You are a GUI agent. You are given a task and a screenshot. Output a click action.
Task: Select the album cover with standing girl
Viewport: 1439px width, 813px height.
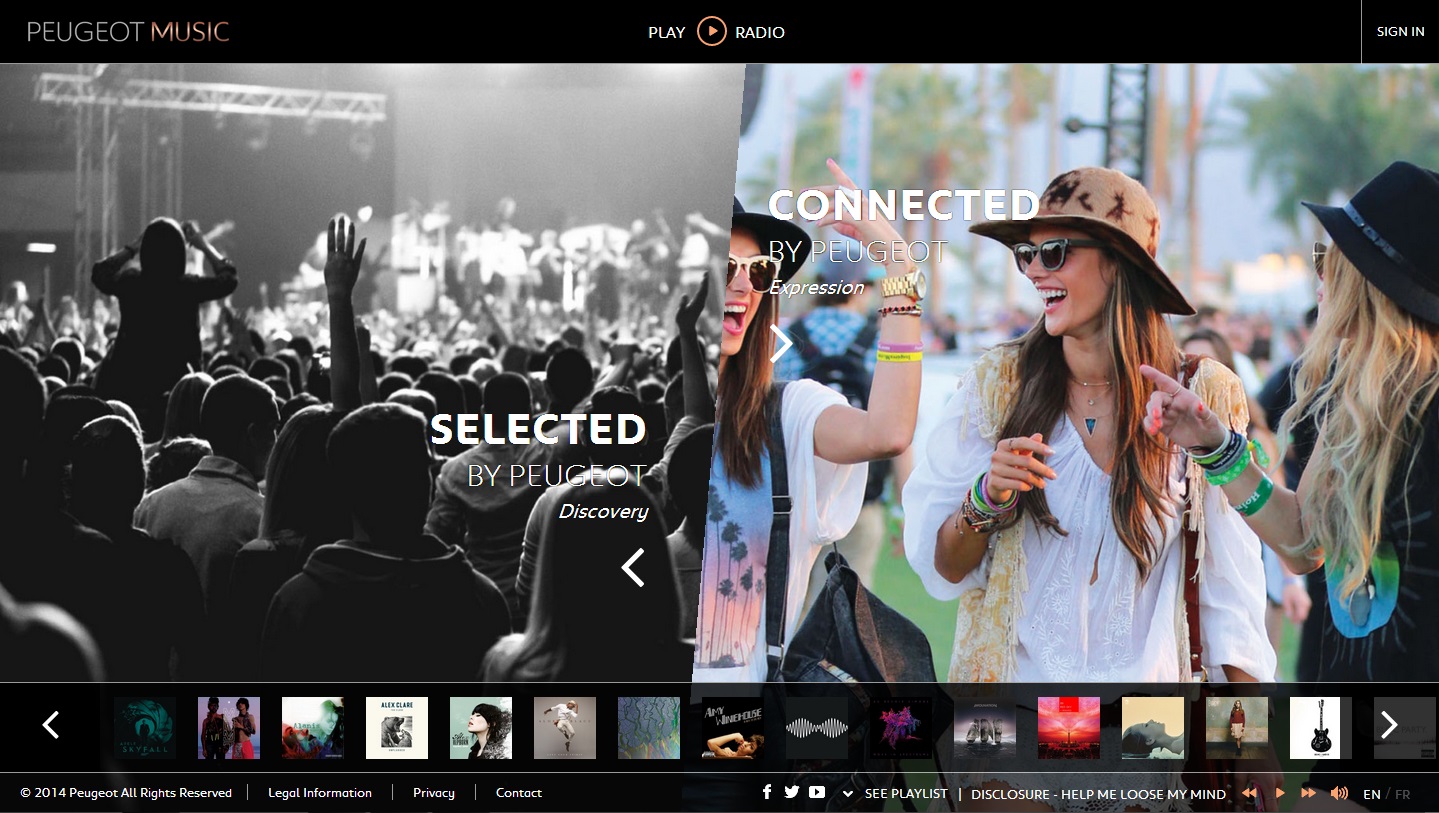point(1237,728)
